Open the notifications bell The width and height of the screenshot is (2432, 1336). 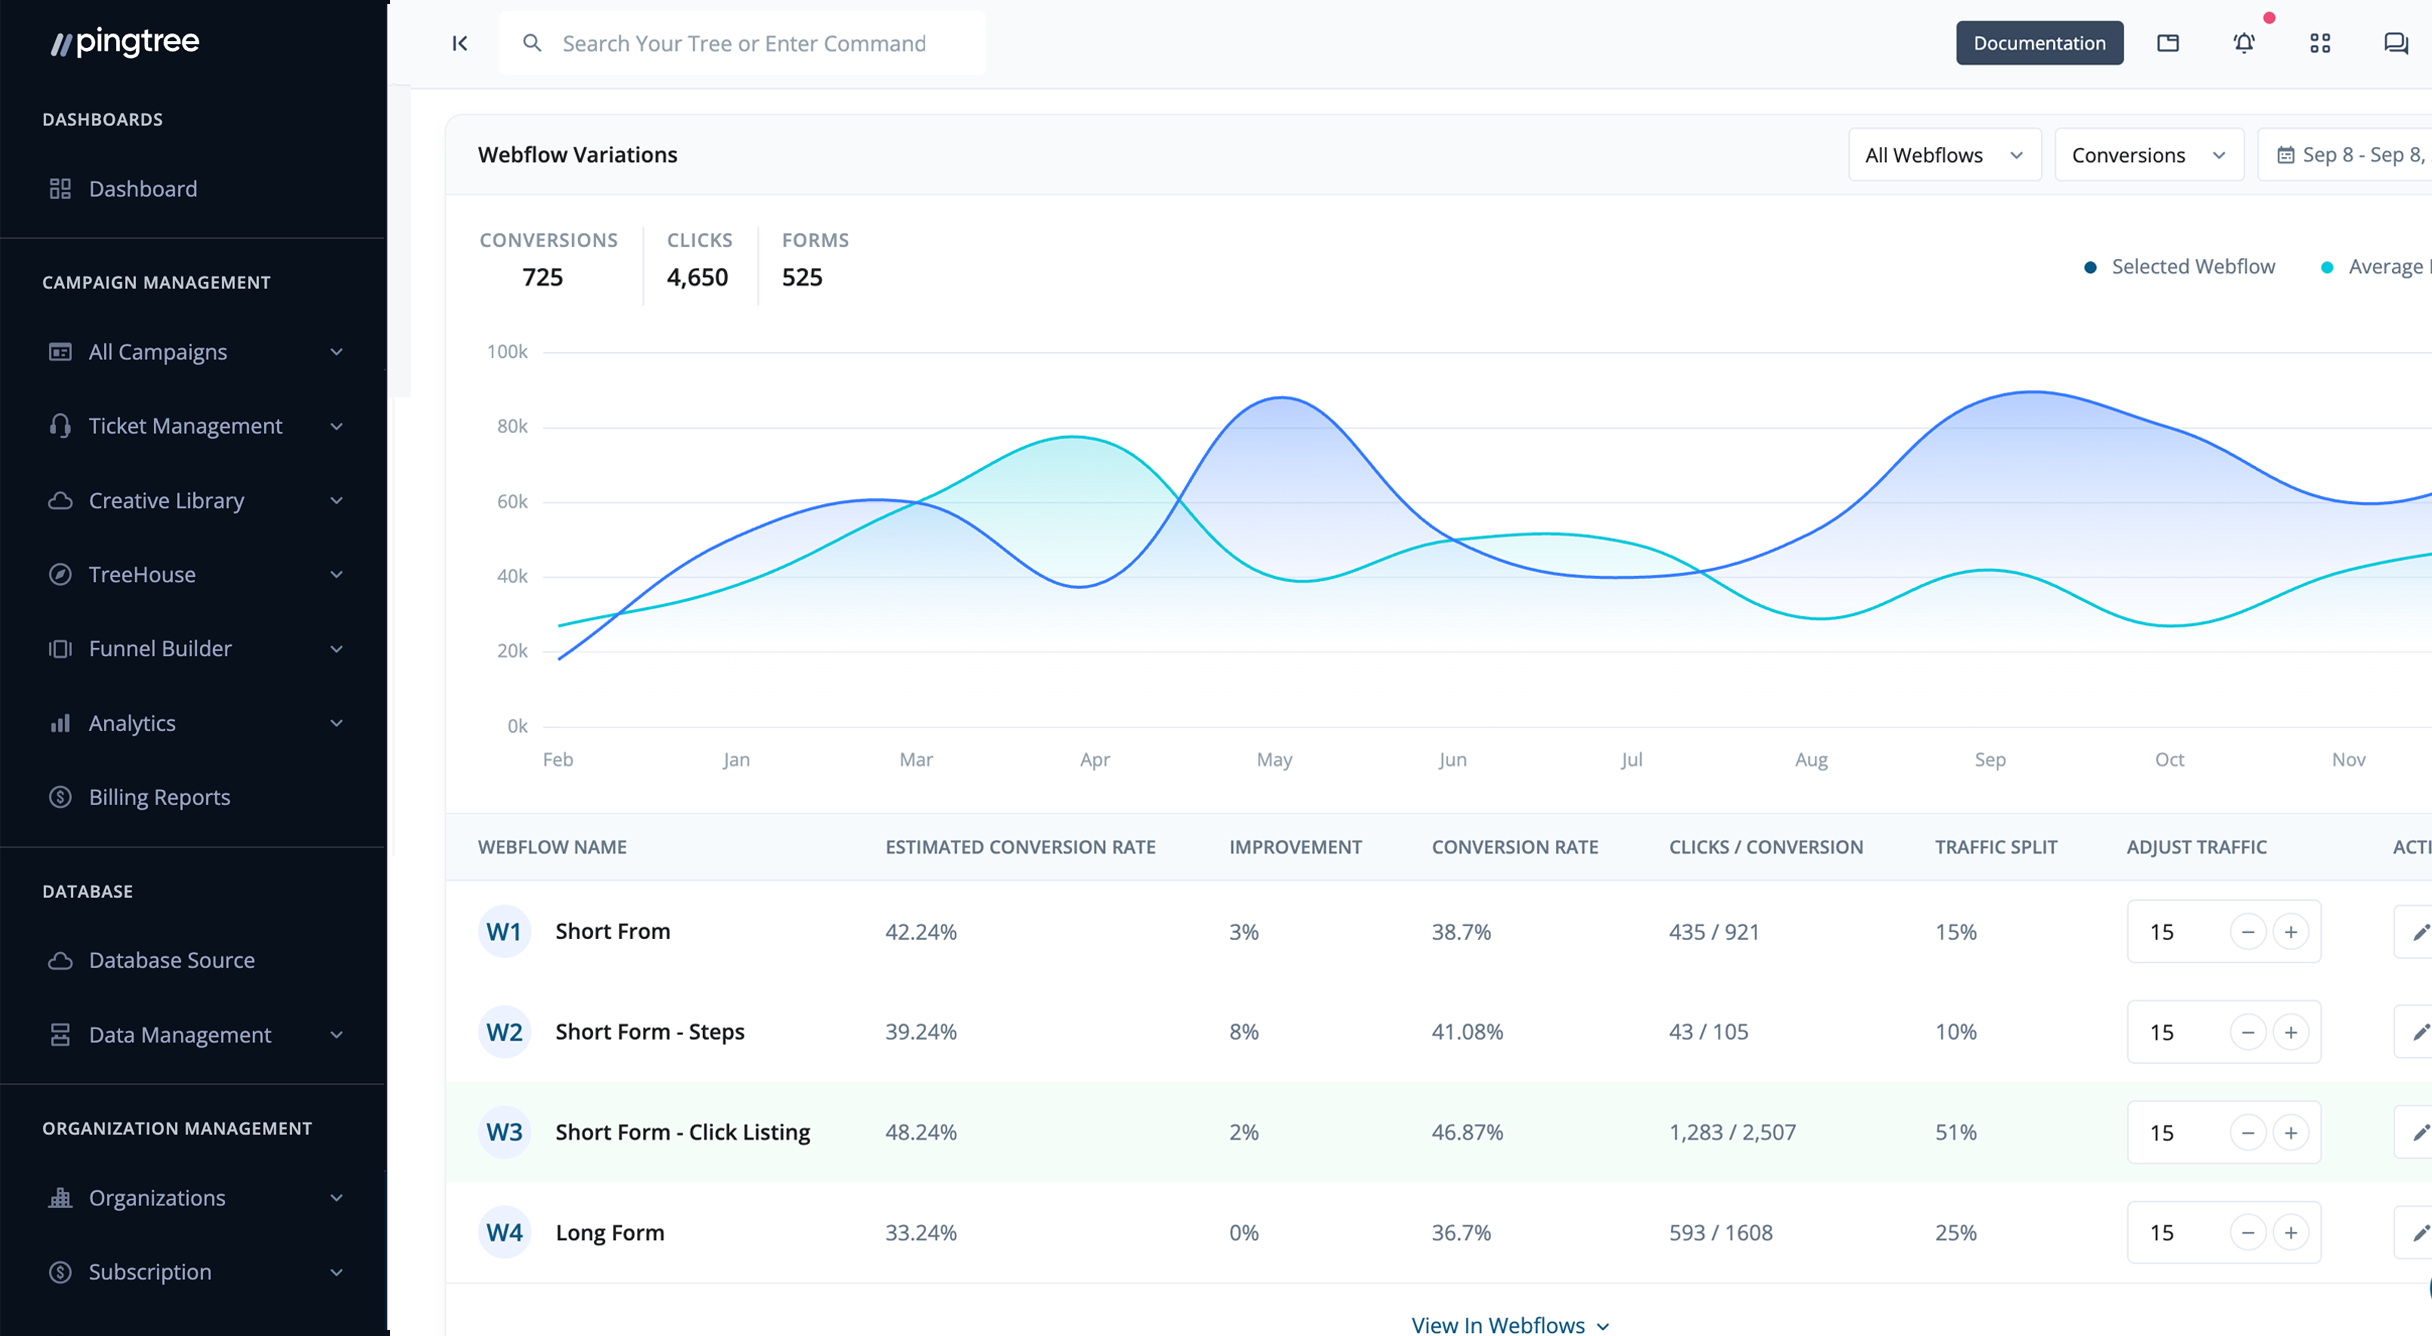2244,43
